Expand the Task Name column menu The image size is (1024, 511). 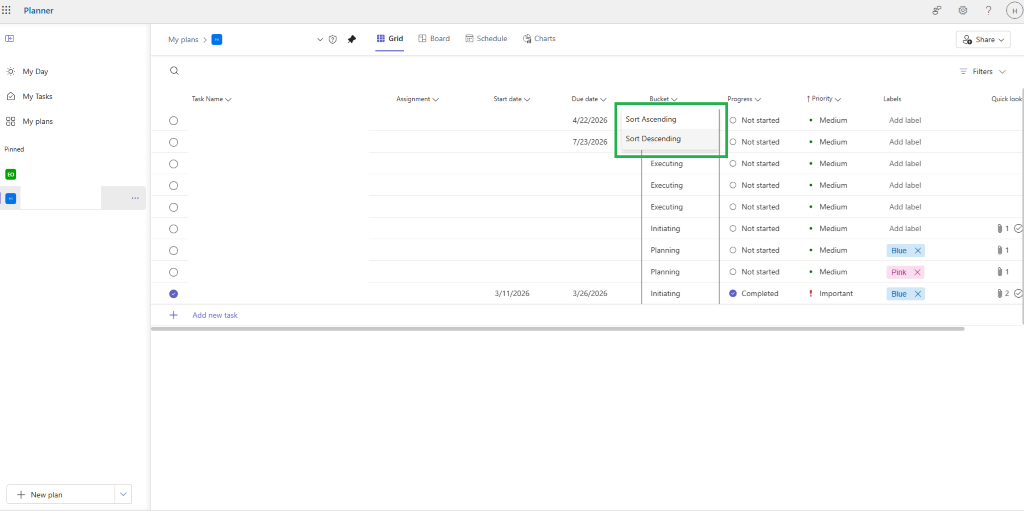click(229, 100)
